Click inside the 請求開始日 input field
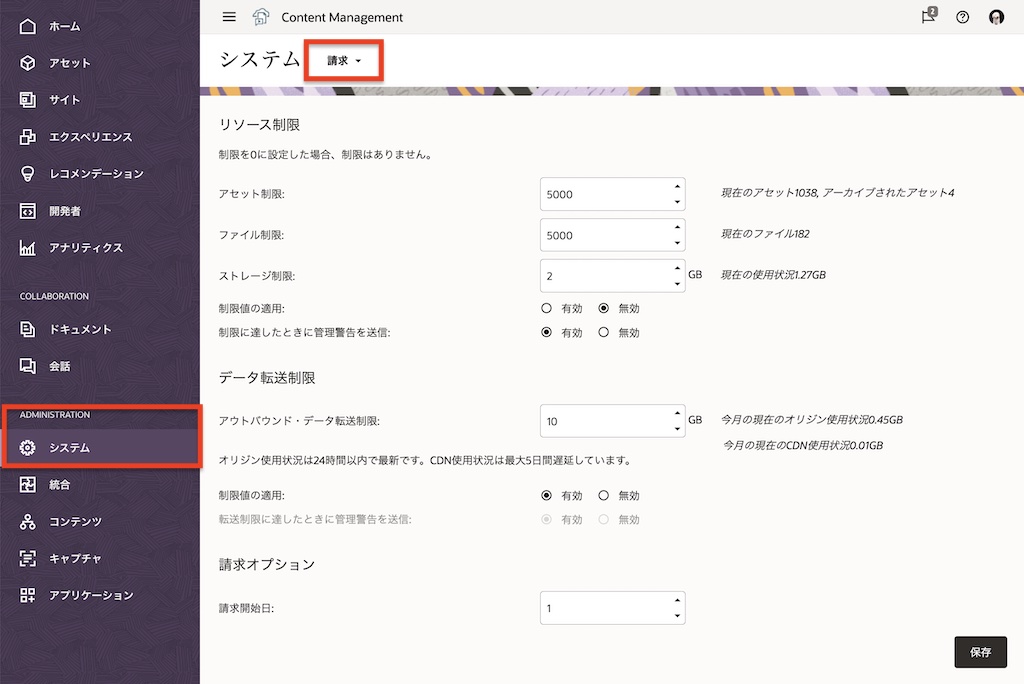The height and width of the screenshot is (684, 1024). coord(600,607)
